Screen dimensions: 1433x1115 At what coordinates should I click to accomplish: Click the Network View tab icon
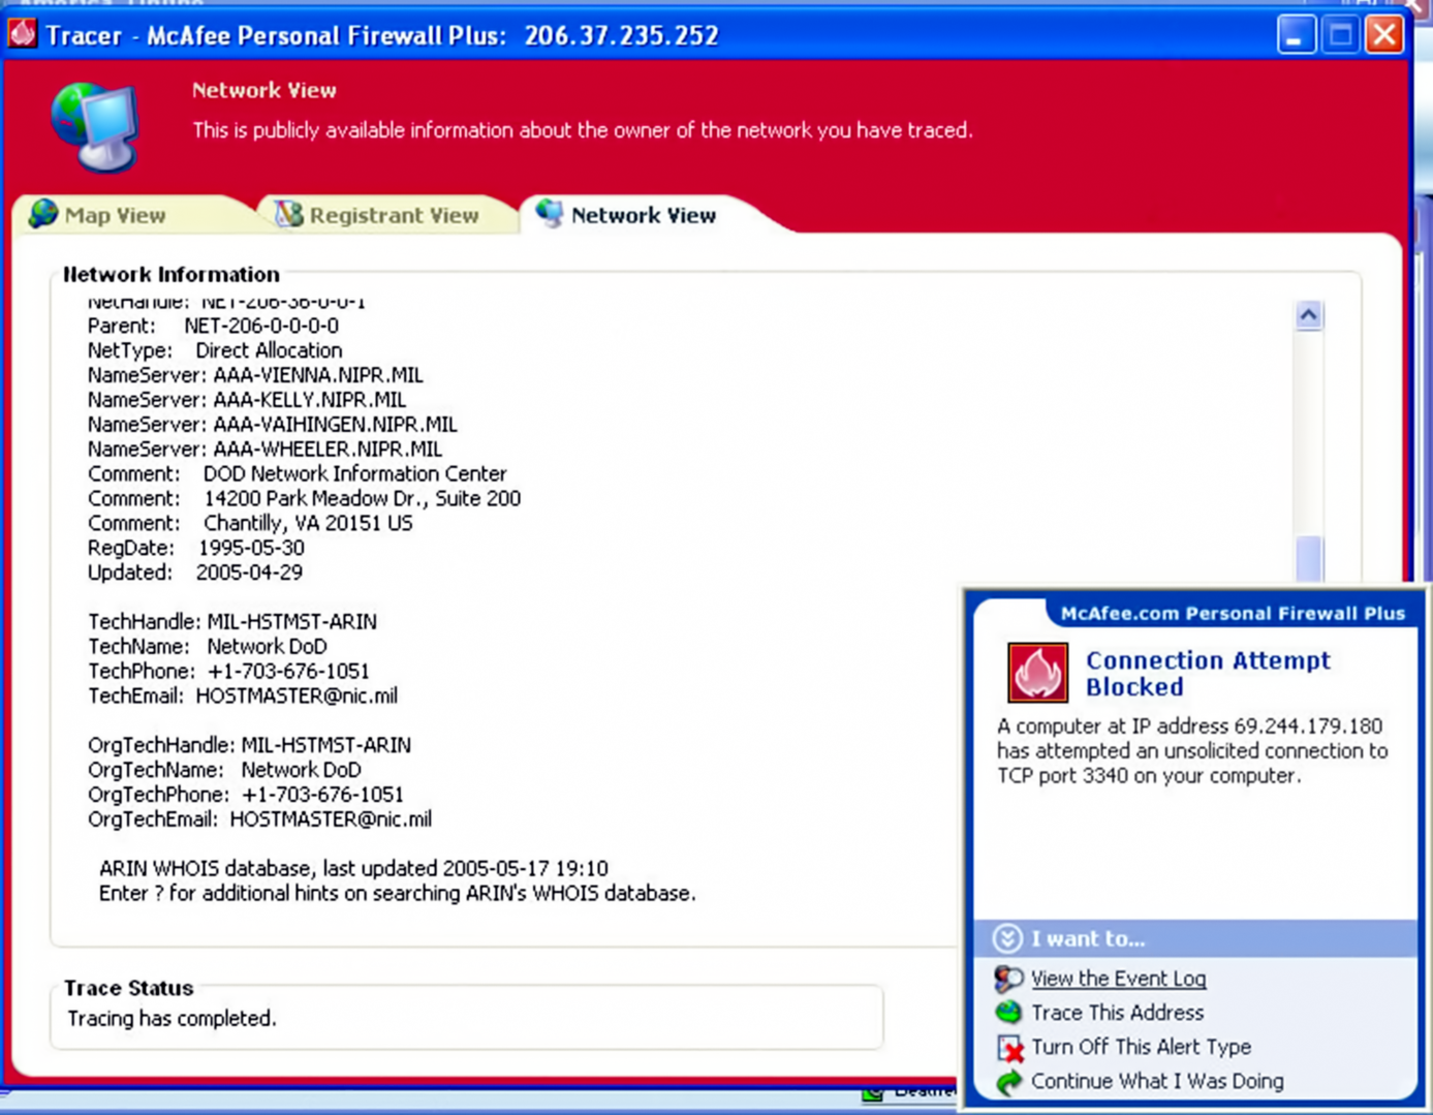click(549, 213)
